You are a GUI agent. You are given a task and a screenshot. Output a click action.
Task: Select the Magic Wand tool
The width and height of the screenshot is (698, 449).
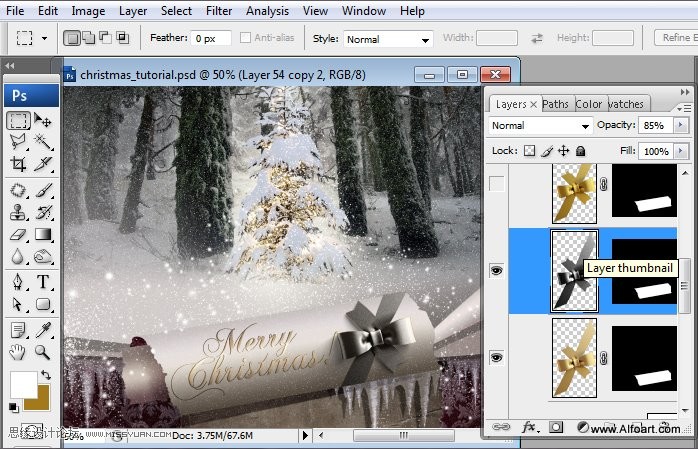pos(43,142)
